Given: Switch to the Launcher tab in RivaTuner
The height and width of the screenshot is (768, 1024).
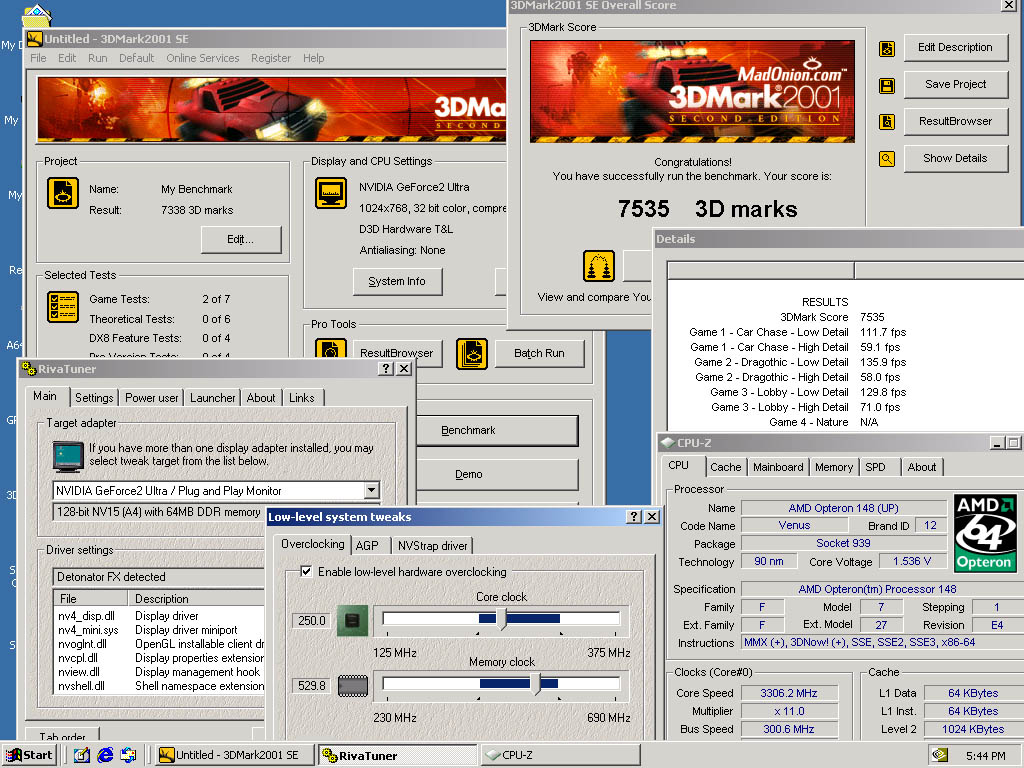Looking at the screenshot, I should (x=212, y=398).
